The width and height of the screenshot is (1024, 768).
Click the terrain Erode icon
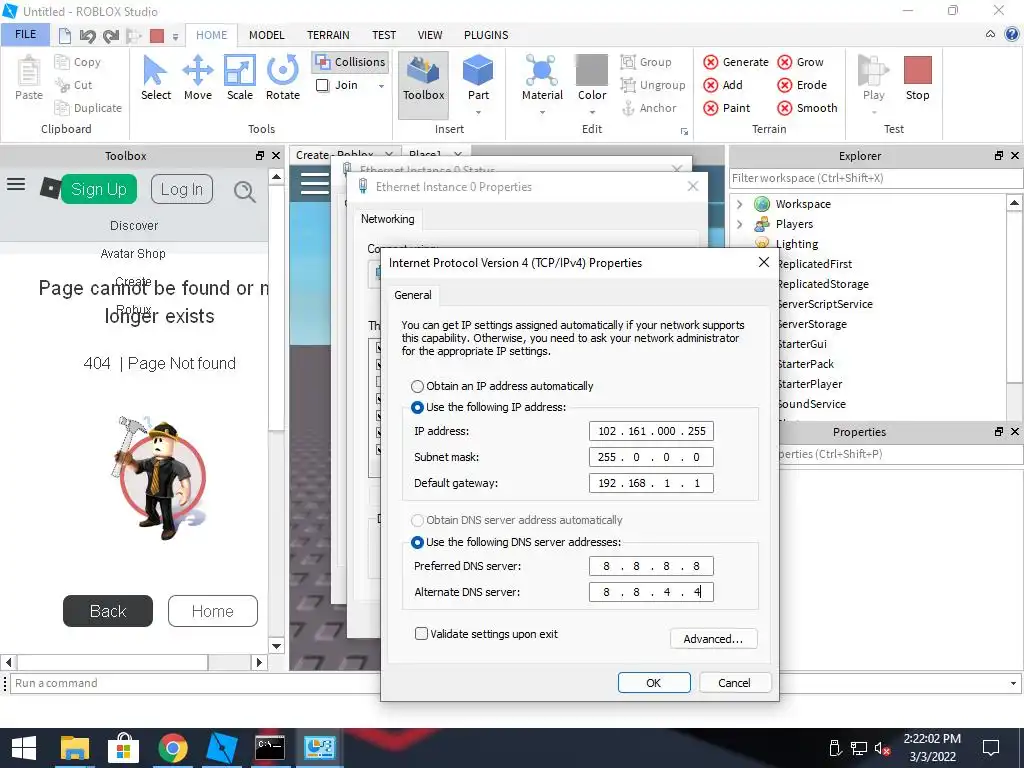click(784, 85)
